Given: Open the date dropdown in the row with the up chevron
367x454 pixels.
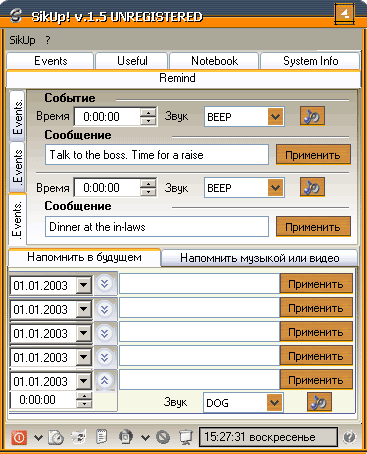Looking at the screenshot, I should coord(83,381).
